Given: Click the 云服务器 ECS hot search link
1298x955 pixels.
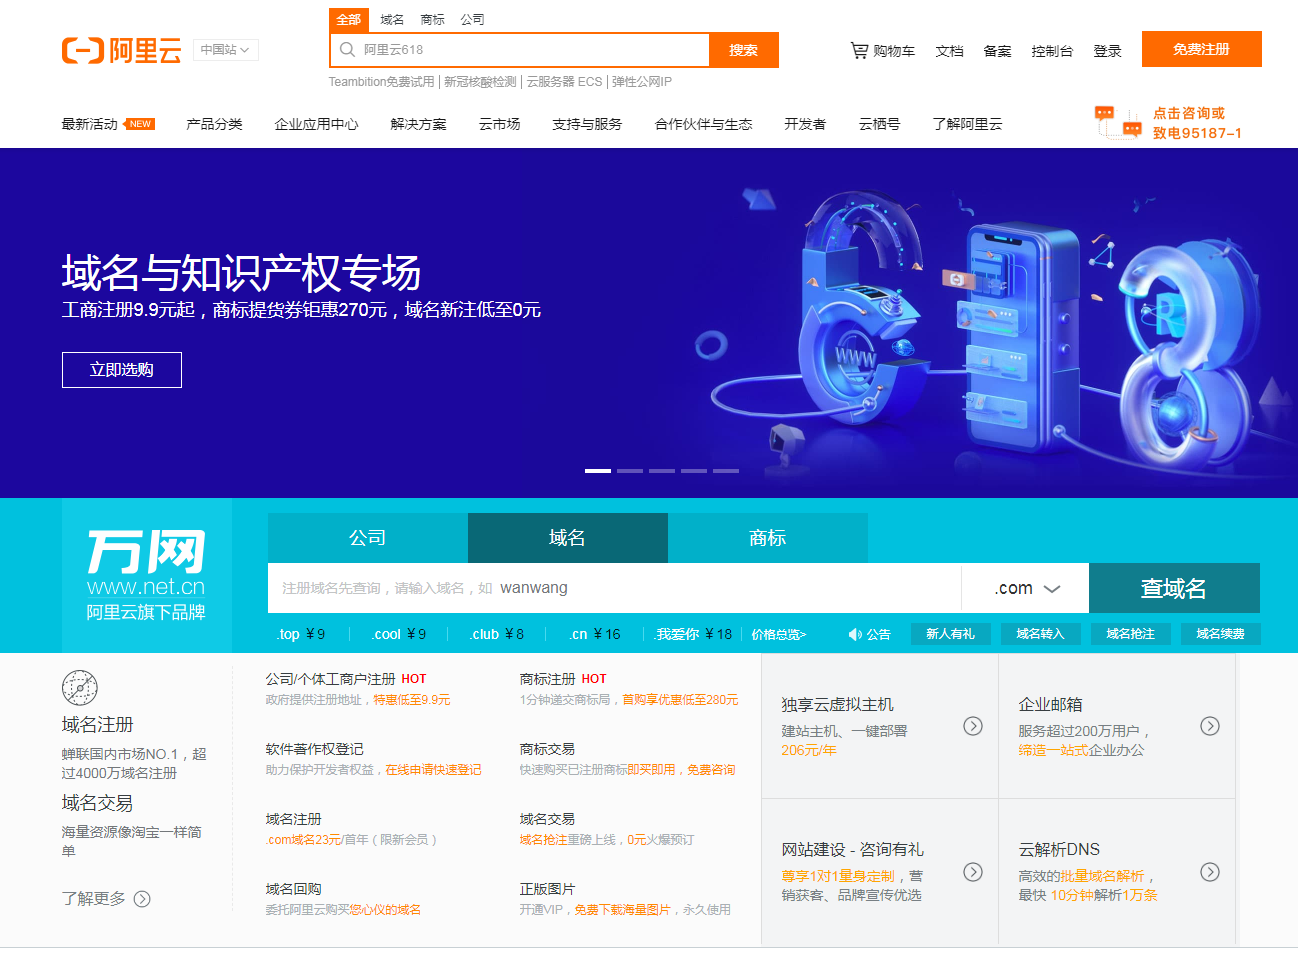Looking at the screenshot, I should tap(565, 82).
